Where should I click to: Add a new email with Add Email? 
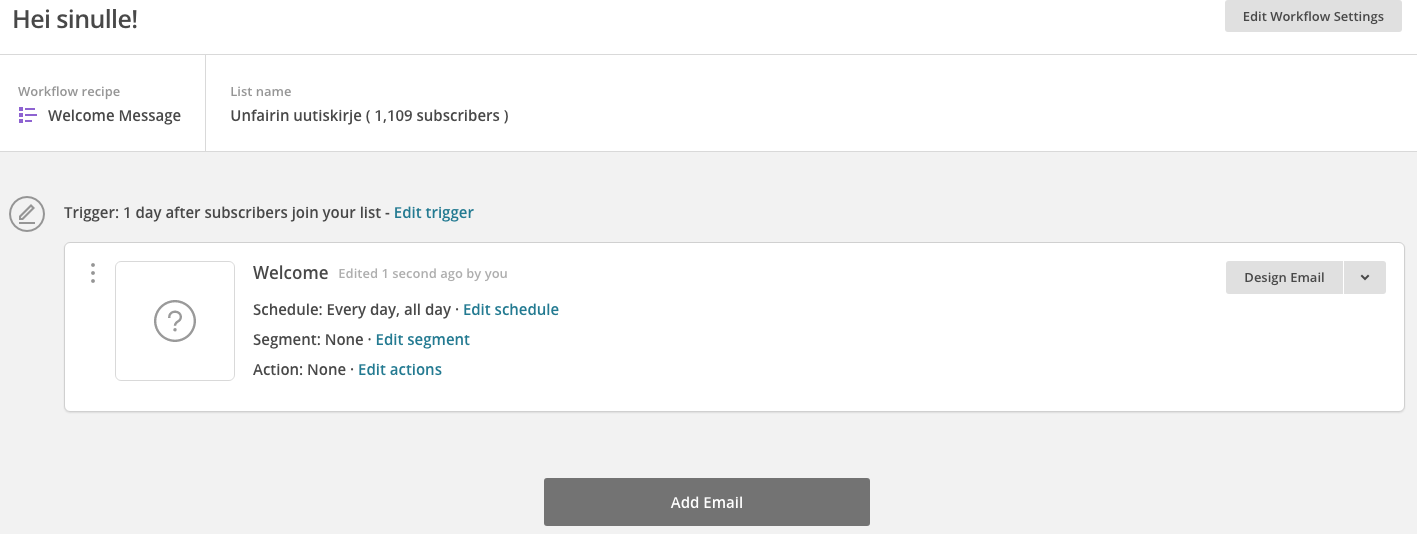point(707,502)
